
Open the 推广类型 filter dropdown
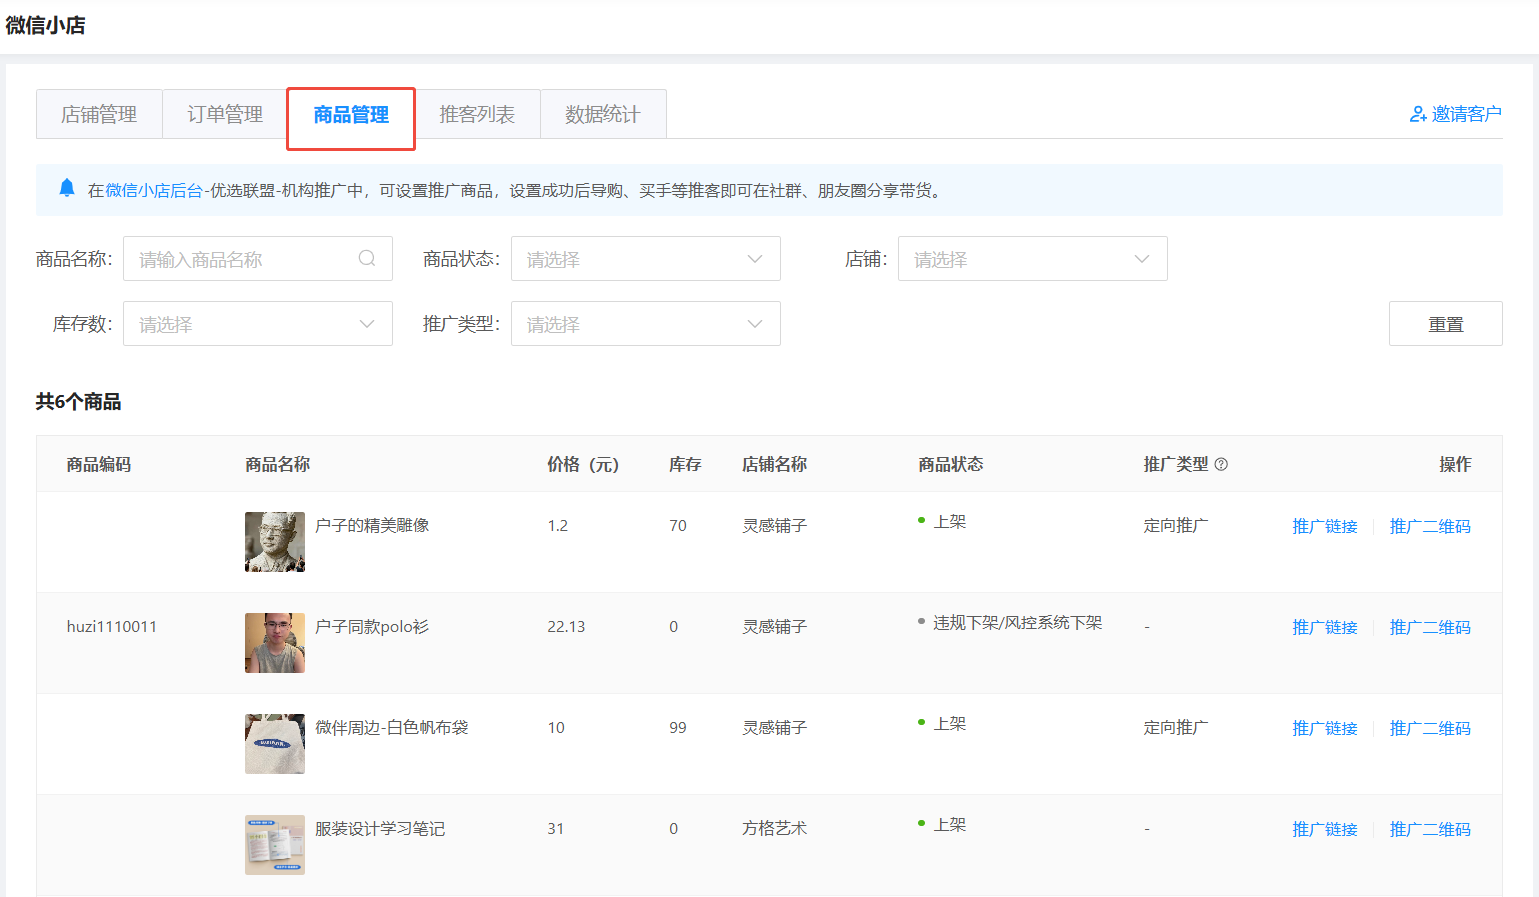click(645, 324)
